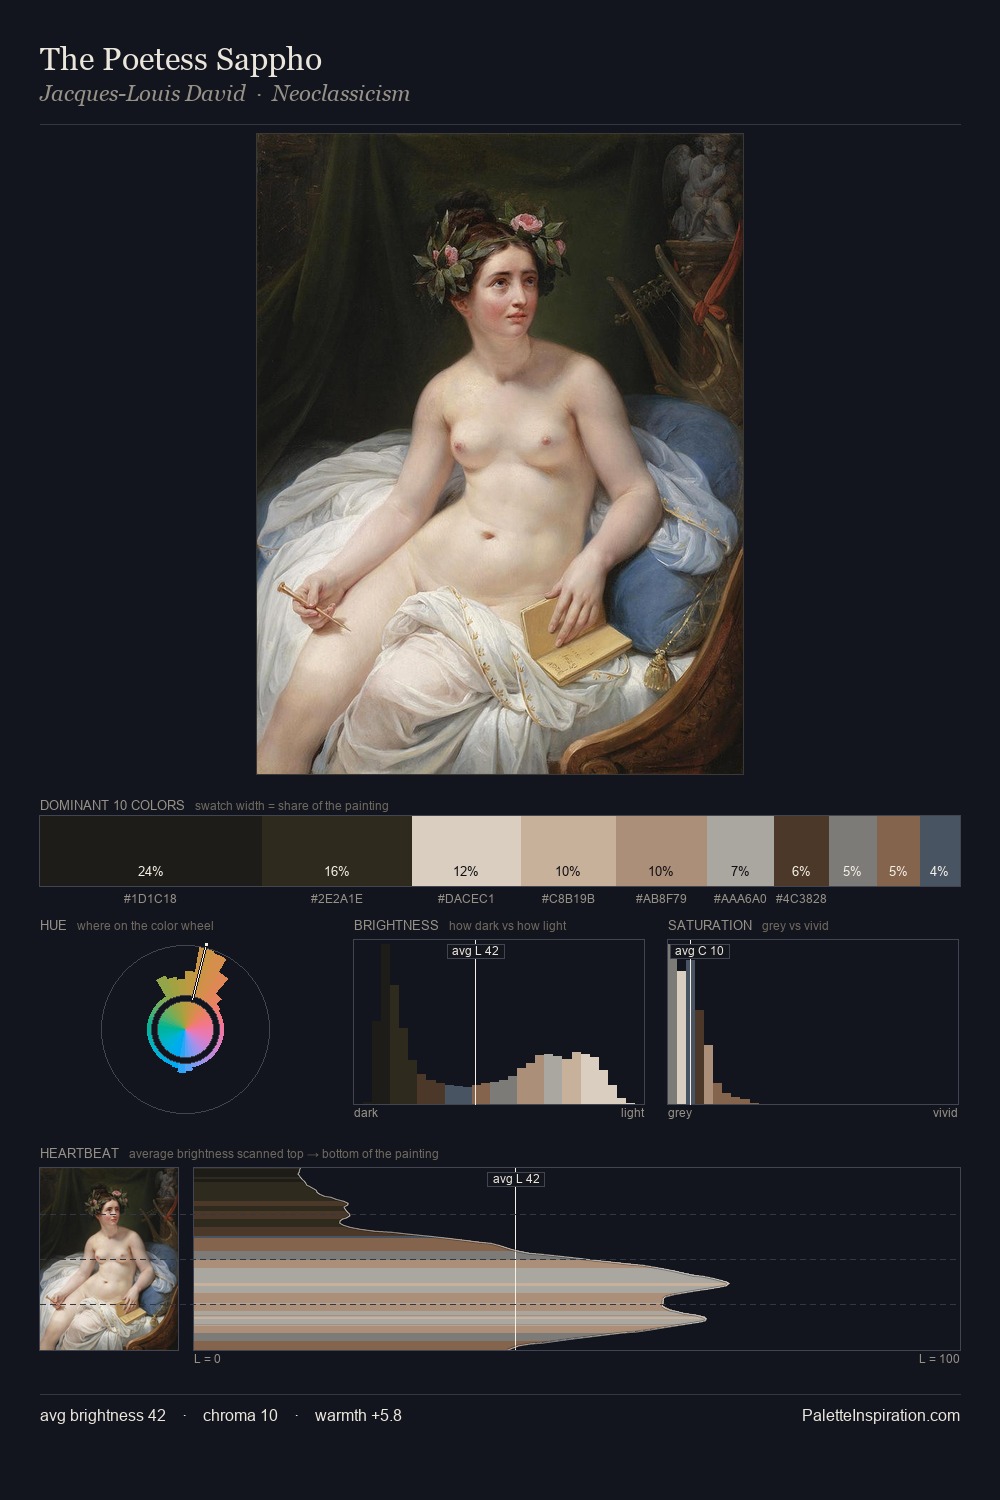Click the heartbeat brightness profile chart

pos(577,1259)
